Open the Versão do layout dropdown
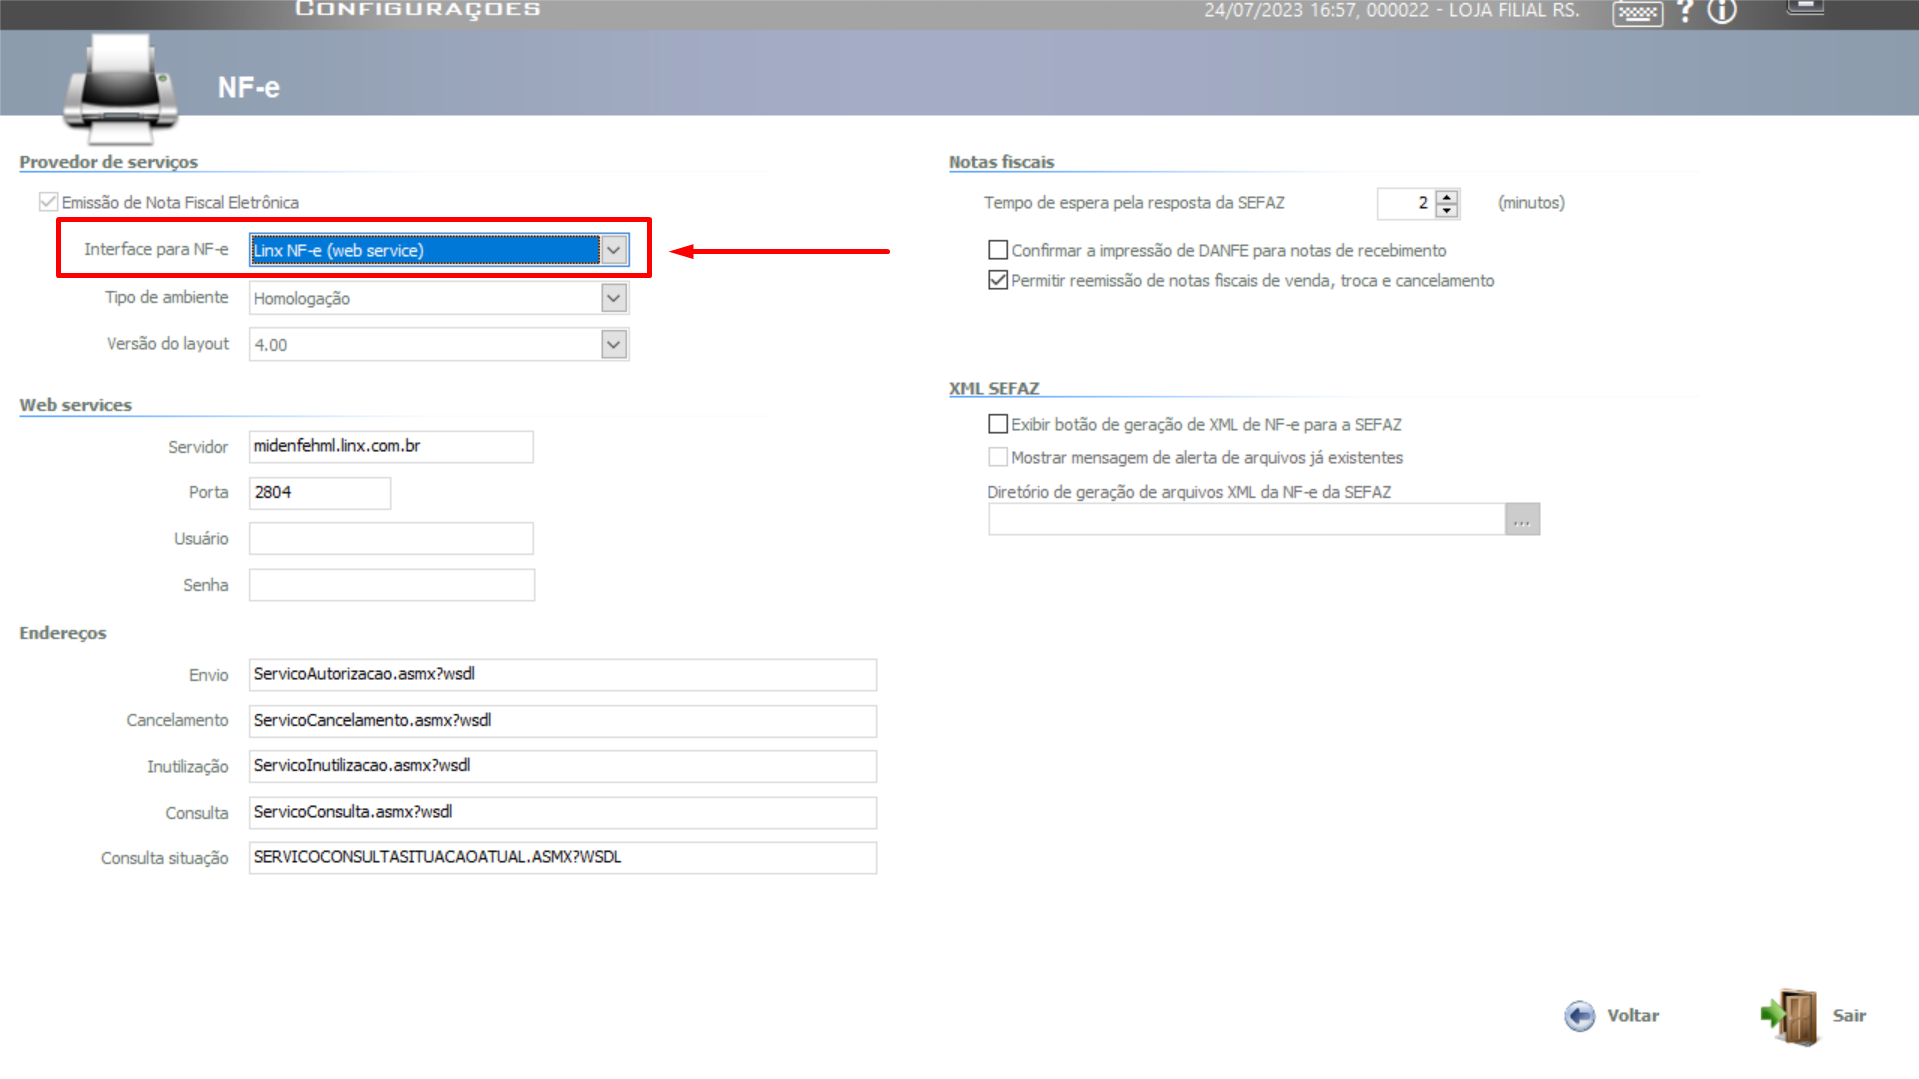 click(614, 345)
